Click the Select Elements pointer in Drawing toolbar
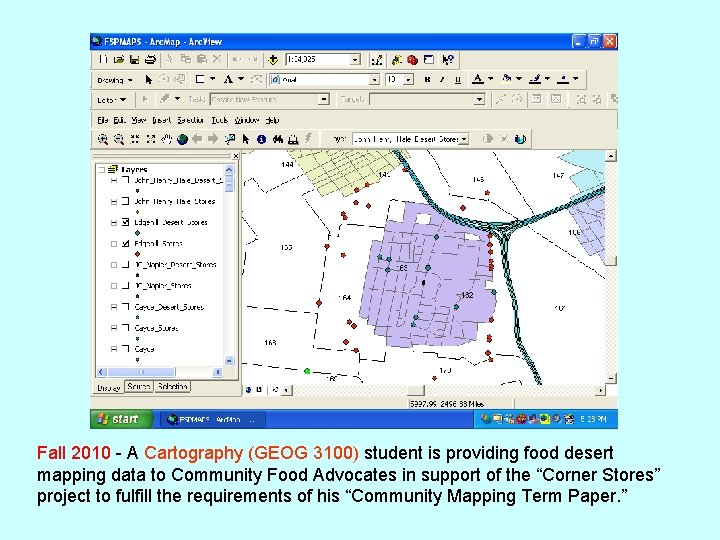This screenshot has width=720, height=540. tap(148, 79)
